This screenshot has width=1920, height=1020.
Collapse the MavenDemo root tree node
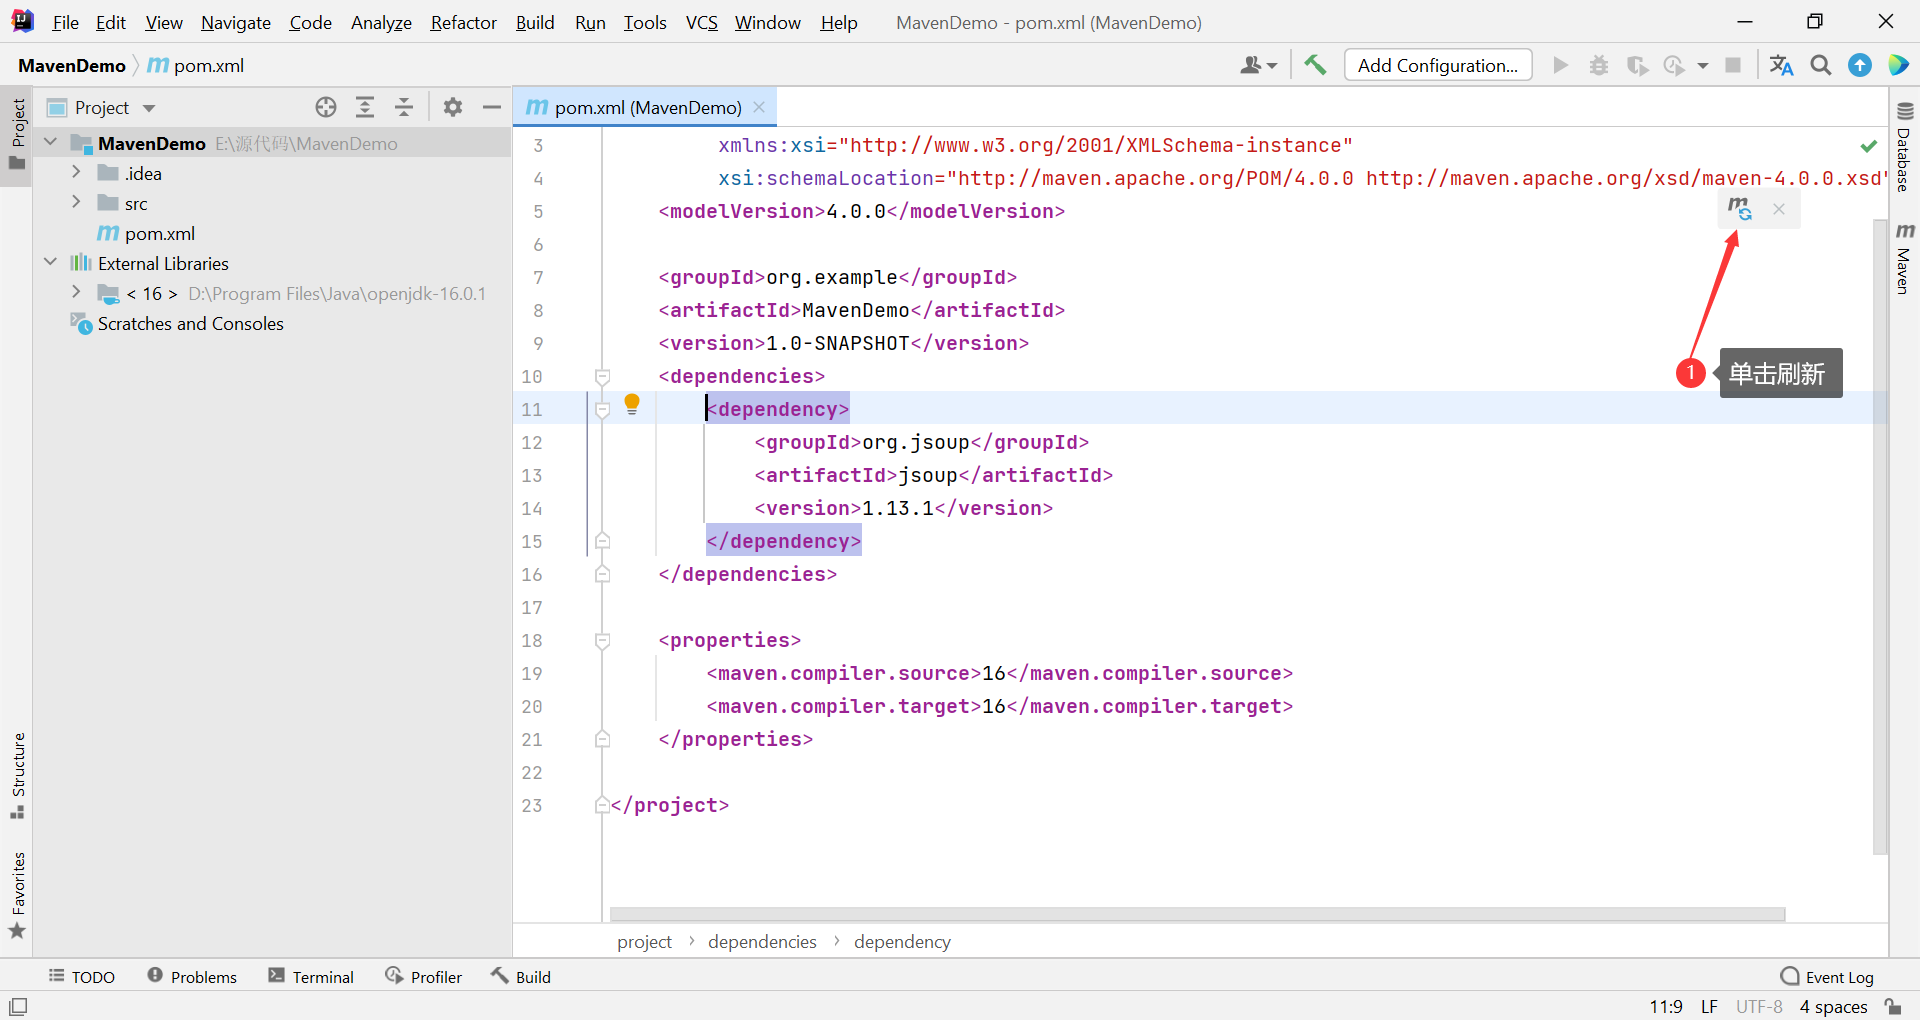pyautogui.click(x=51, y=142)
